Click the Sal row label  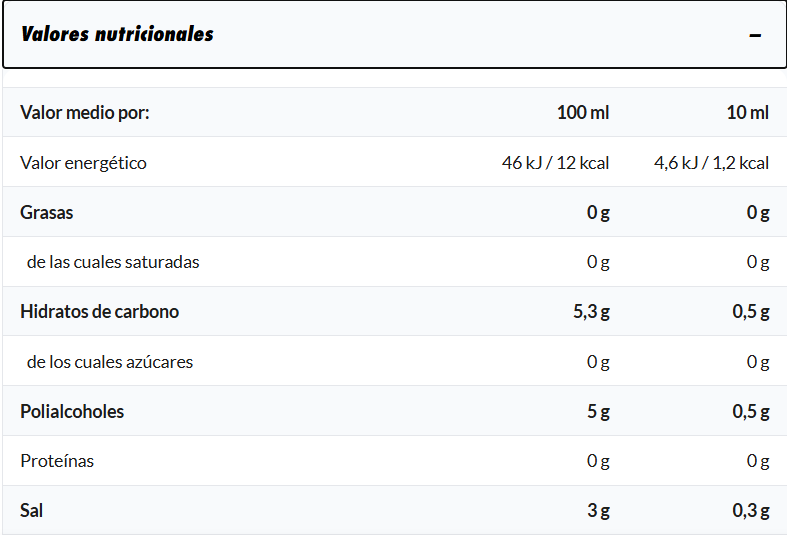[32, 510]
